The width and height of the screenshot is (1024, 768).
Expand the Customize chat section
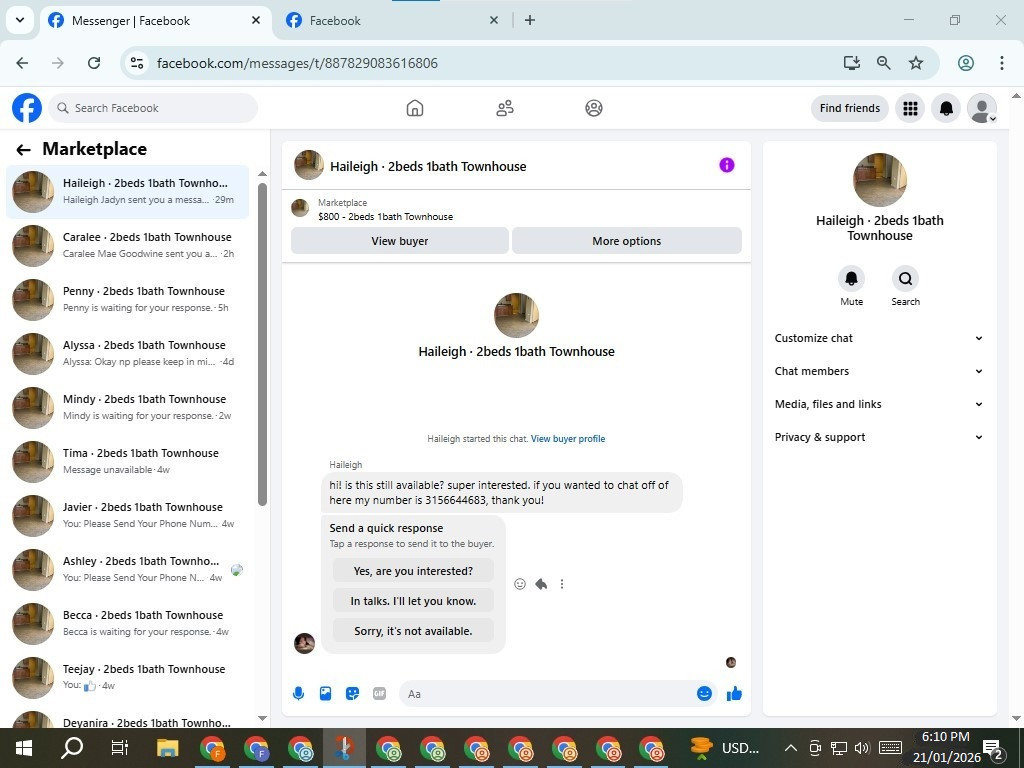pos(879,338)
